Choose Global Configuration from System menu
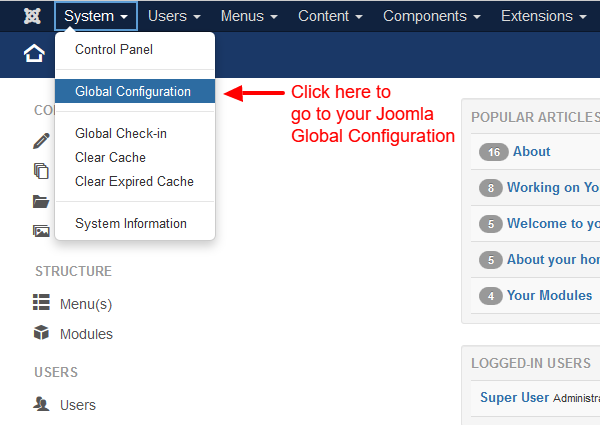 pos(135,91)
